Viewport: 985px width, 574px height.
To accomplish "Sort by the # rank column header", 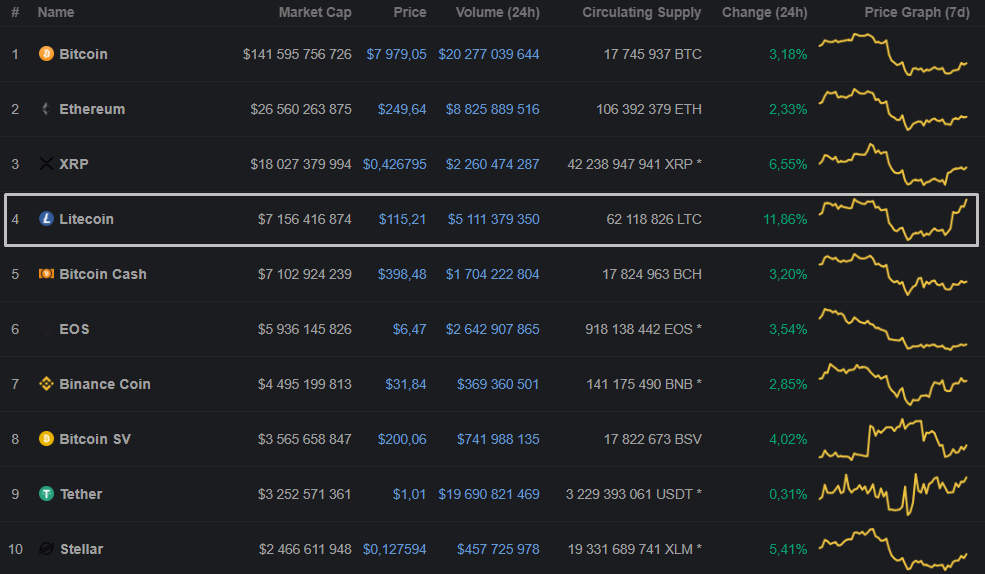I will coord(15,12).
